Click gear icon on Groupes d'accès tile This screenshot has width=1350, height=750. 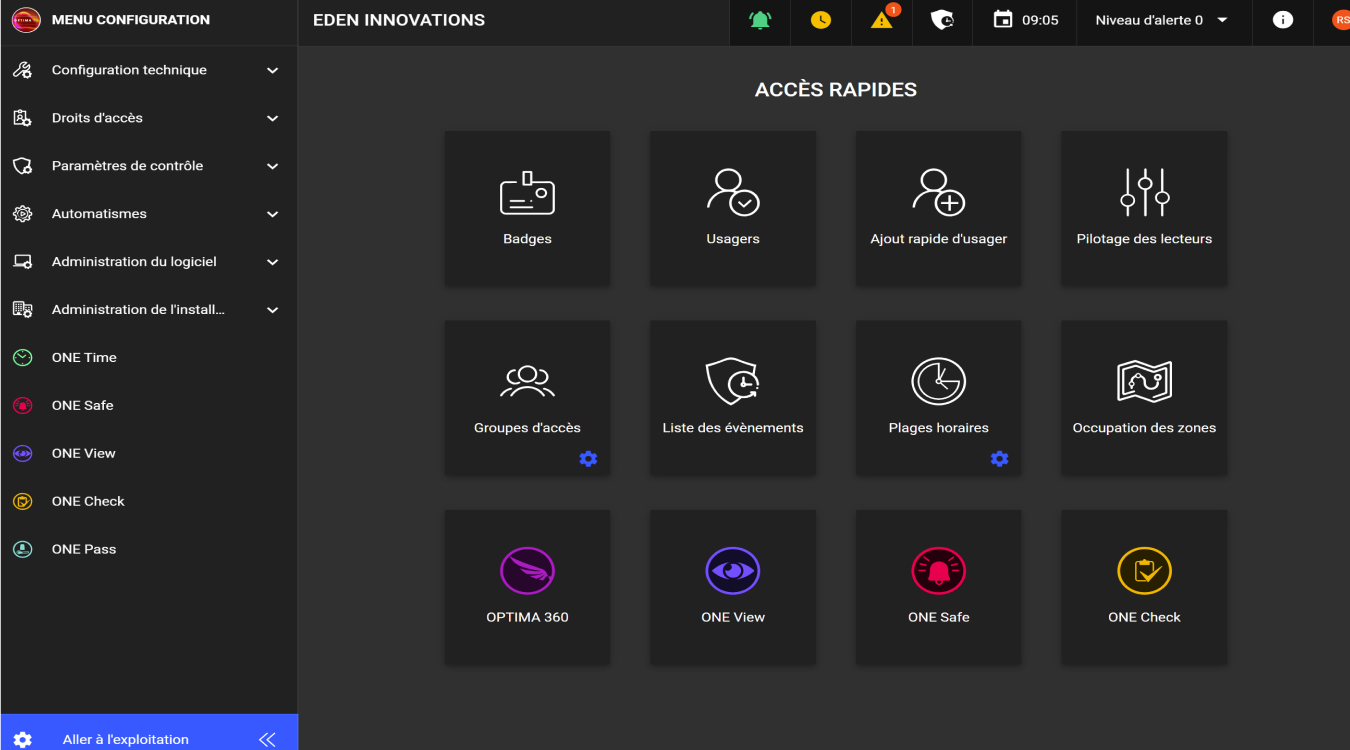pyautogui.click(x=588, y=459)
